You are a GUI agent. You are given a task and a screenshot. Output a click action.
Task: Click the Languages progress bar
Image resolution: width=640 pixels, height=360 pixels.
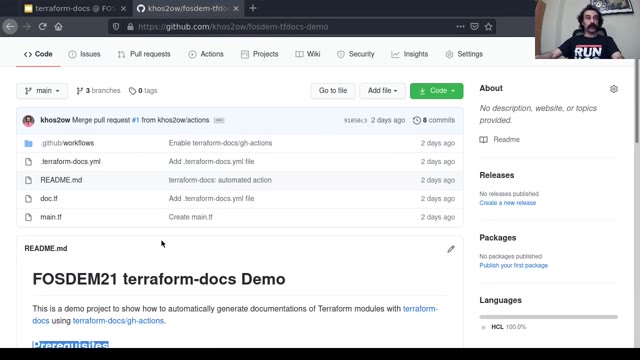[x=549, y=317]
